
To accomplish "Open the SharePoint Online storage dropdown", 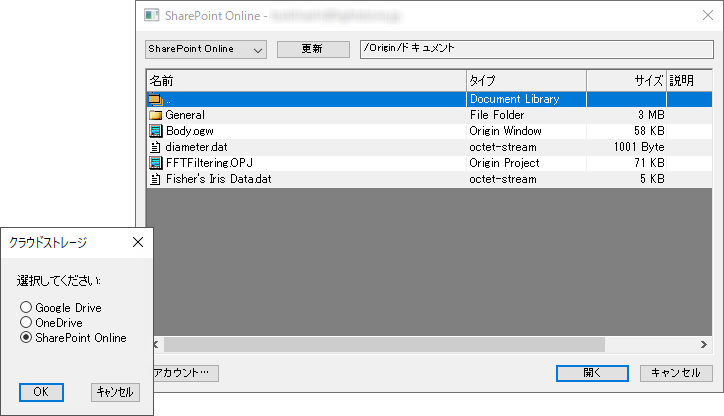I will point(205,49).
